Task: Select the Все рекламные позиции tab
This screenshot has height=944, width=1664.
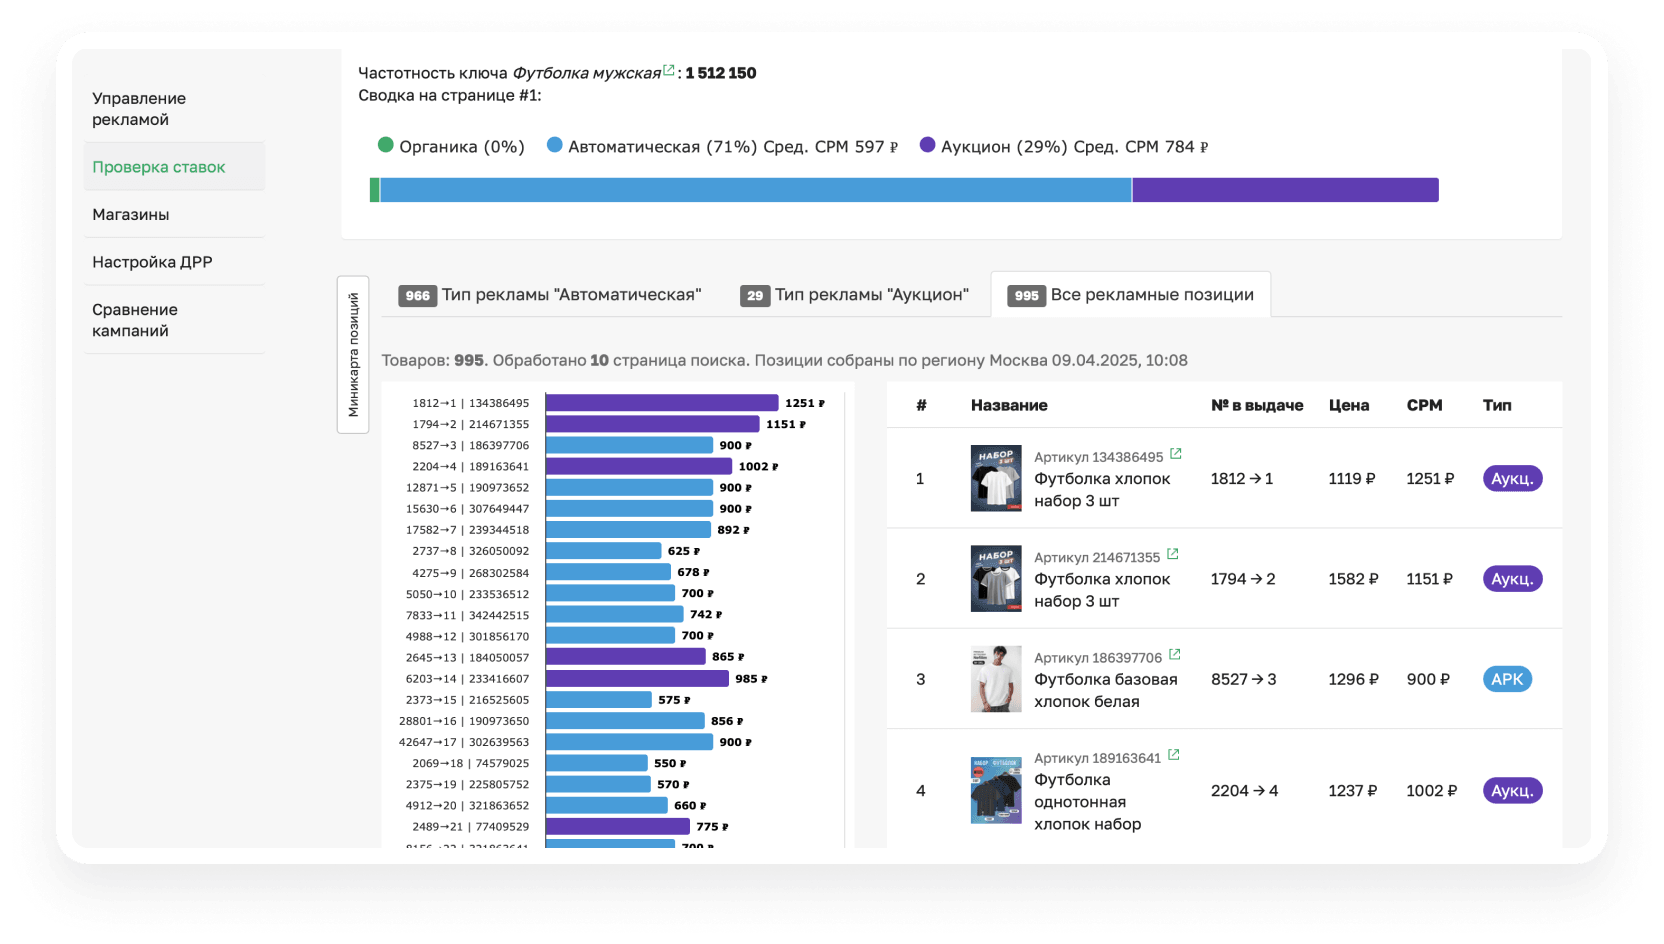Action: [x=1131, y=295]
